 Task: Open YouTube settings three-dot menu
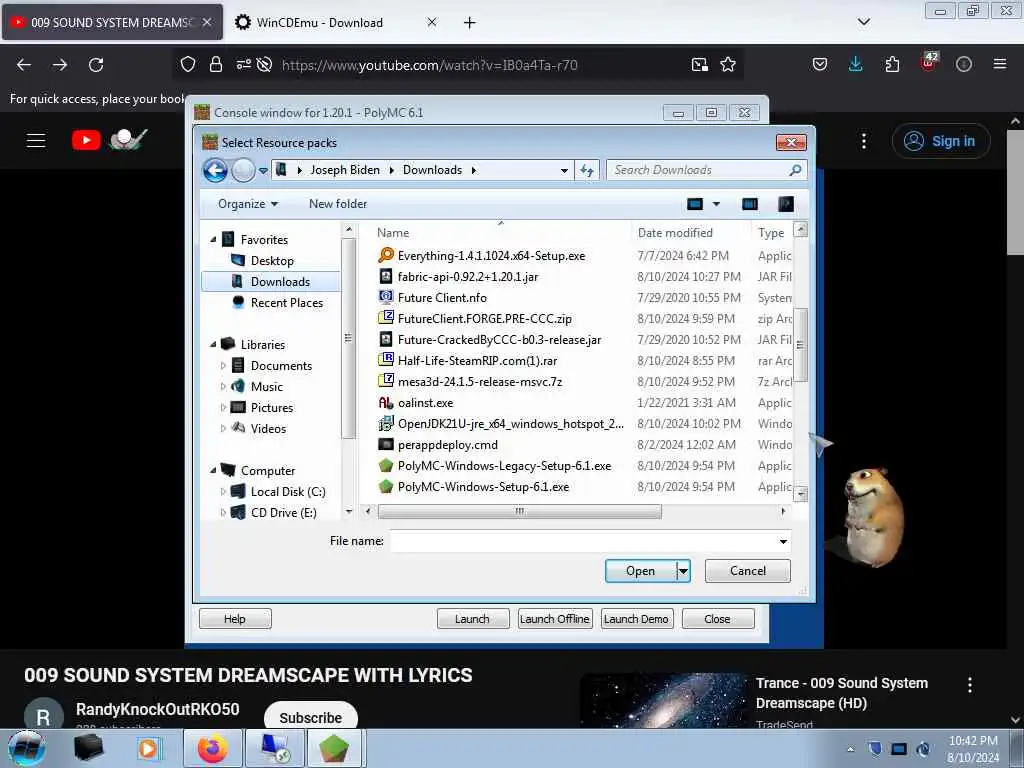coord(864,141)
